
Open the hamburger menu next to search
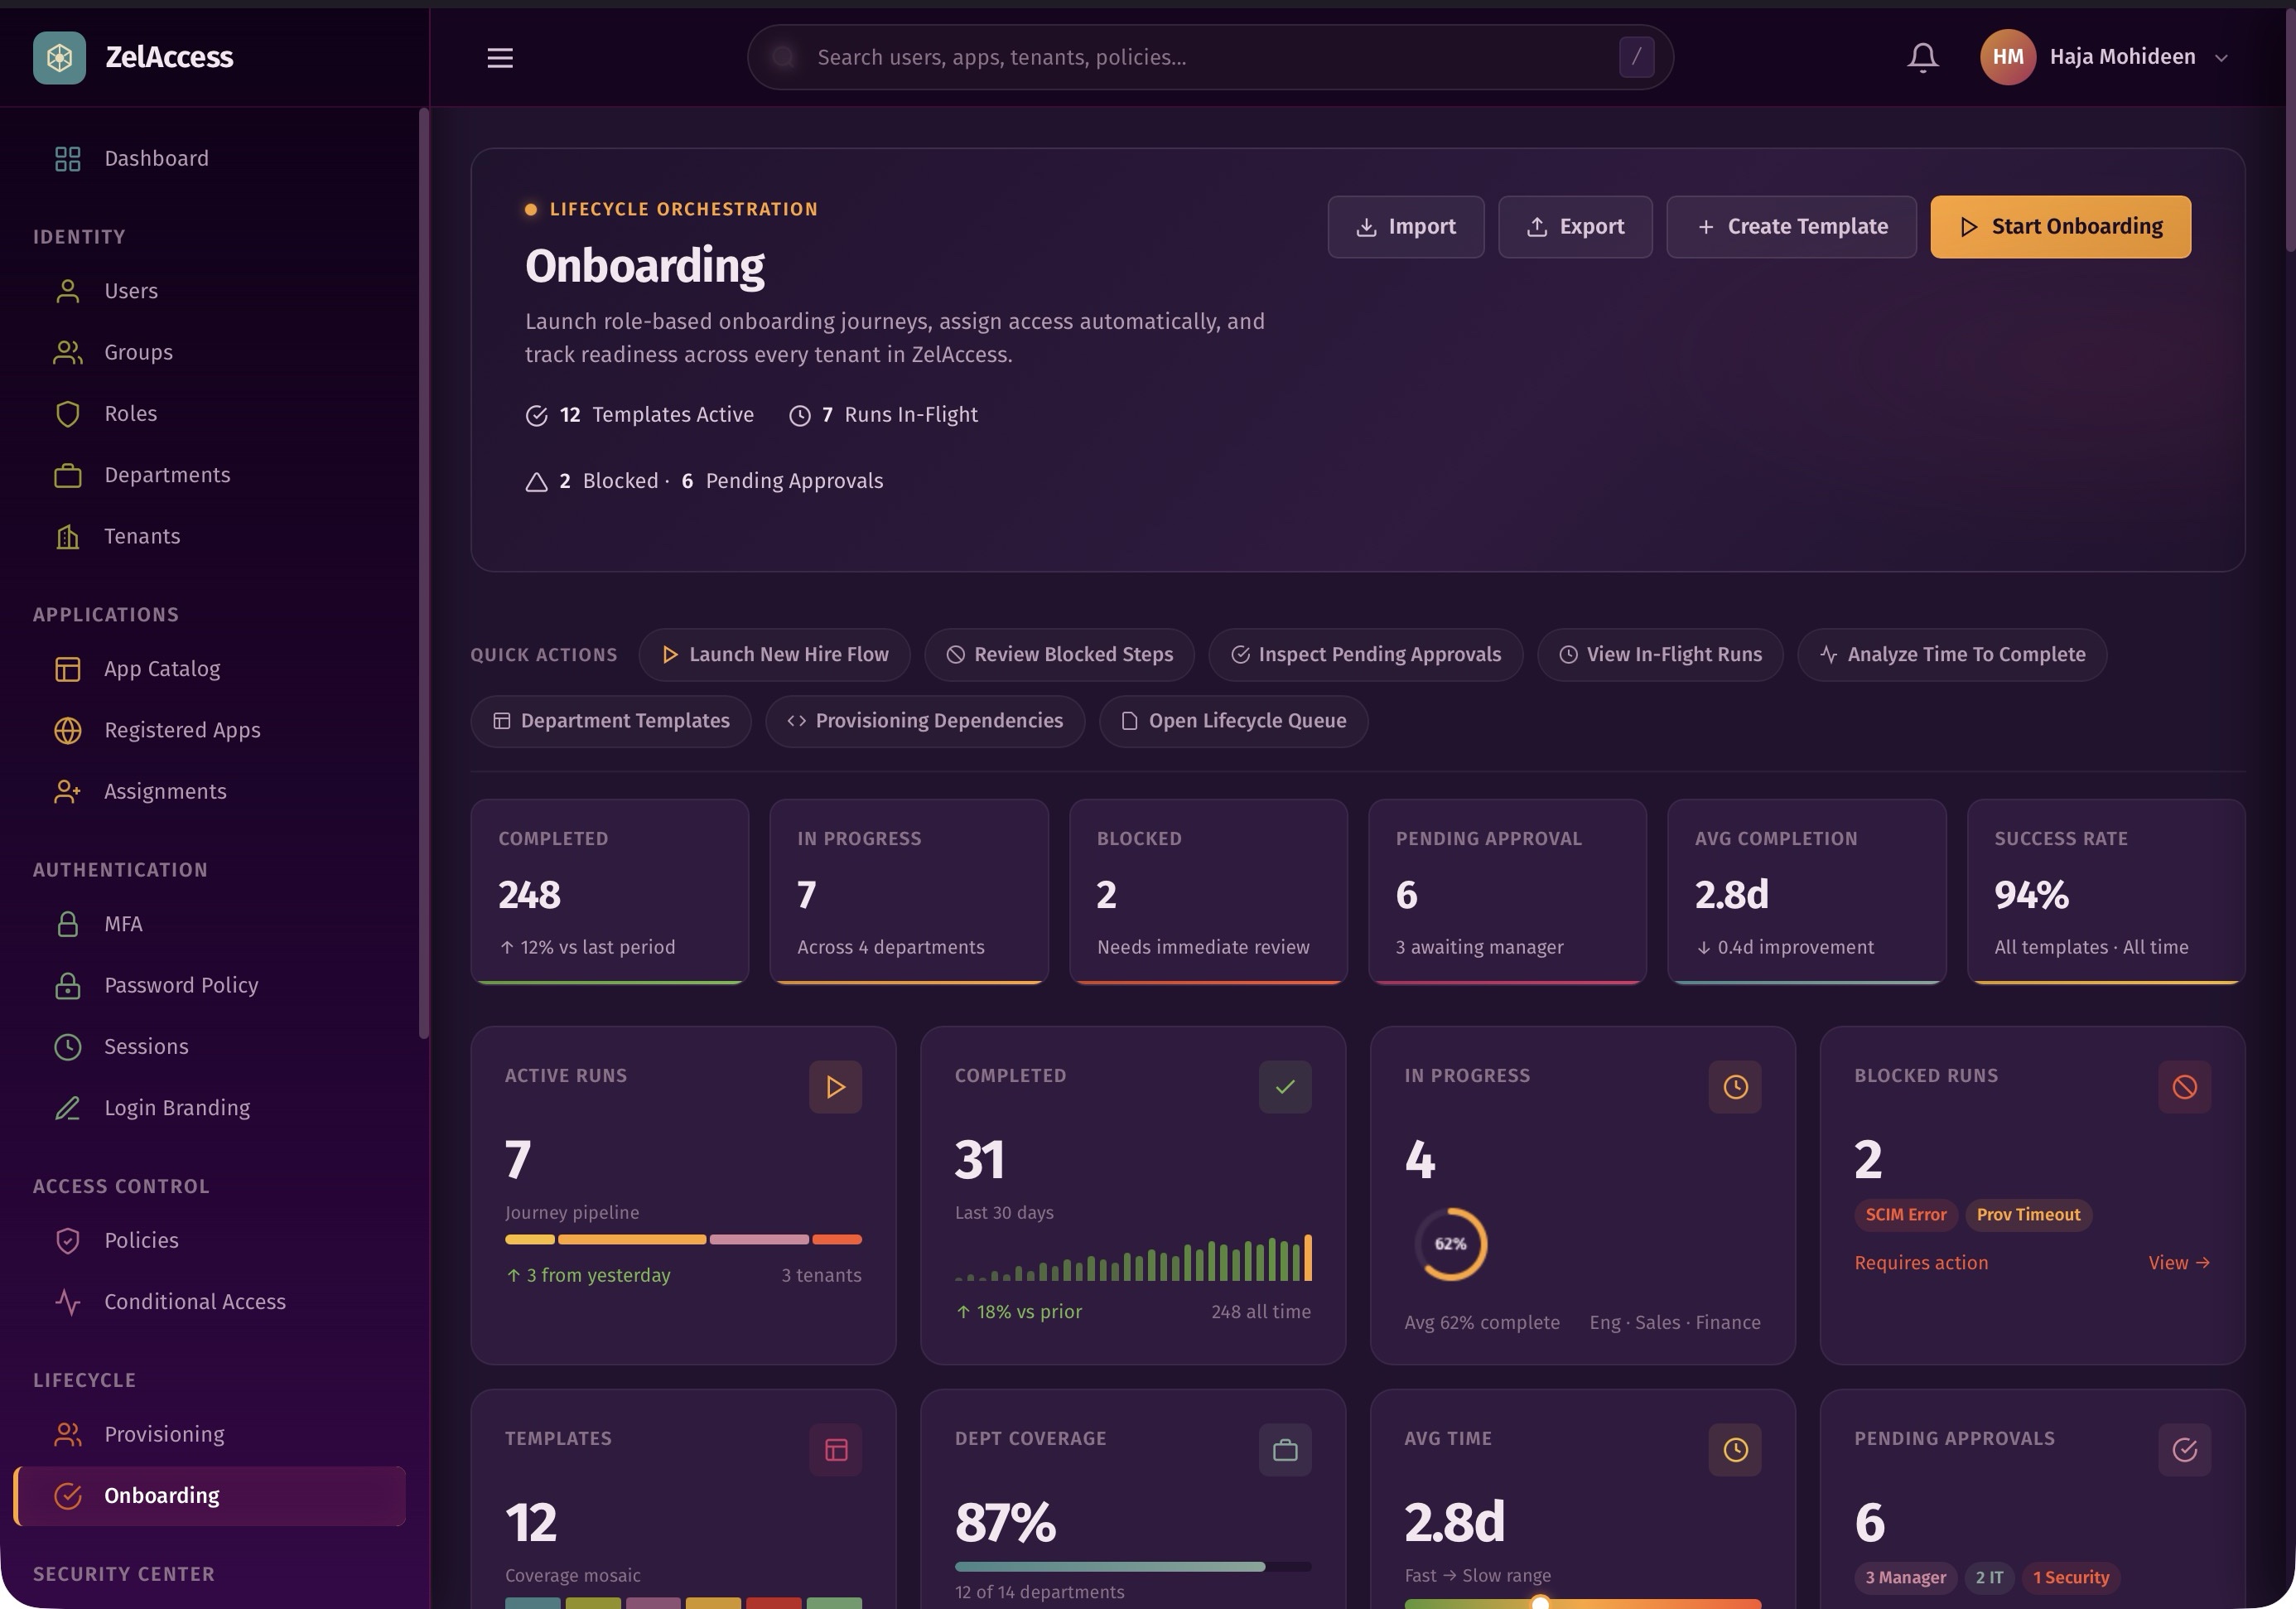pyautogui.click(x=499, y=57)
